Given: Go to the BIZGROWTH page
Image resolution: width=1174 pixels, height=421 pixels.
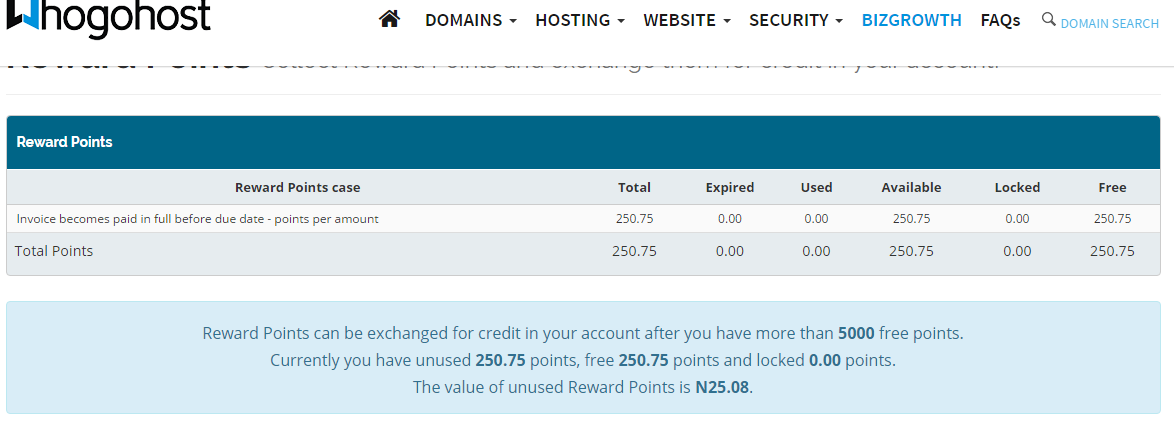Looking at the screenshot, I should 912,20.
